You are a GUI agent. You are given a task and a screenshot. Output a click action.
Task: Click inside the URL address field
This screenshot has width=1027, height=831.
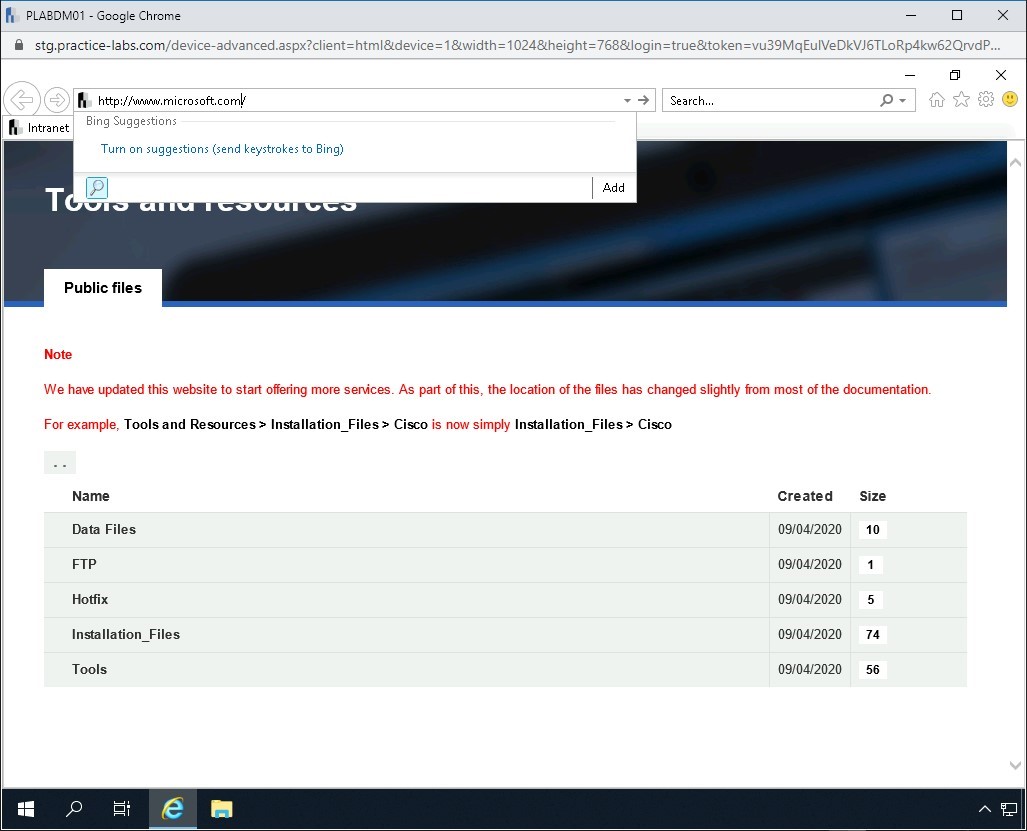(x=300, y=99)
